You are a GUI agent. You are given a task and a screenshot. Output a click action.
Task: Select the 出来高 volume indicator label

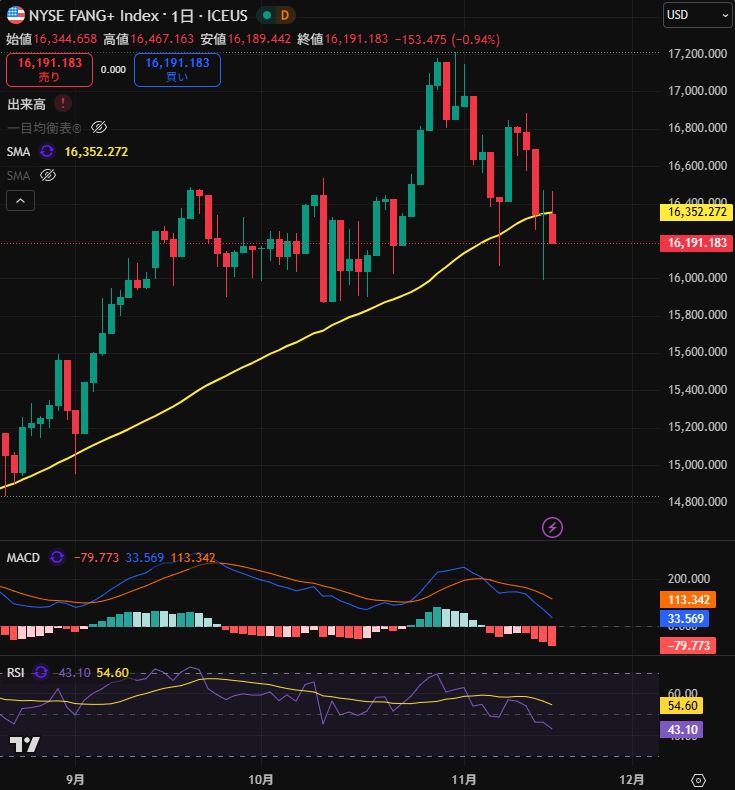pyautogui.click(x=28, y=103)
